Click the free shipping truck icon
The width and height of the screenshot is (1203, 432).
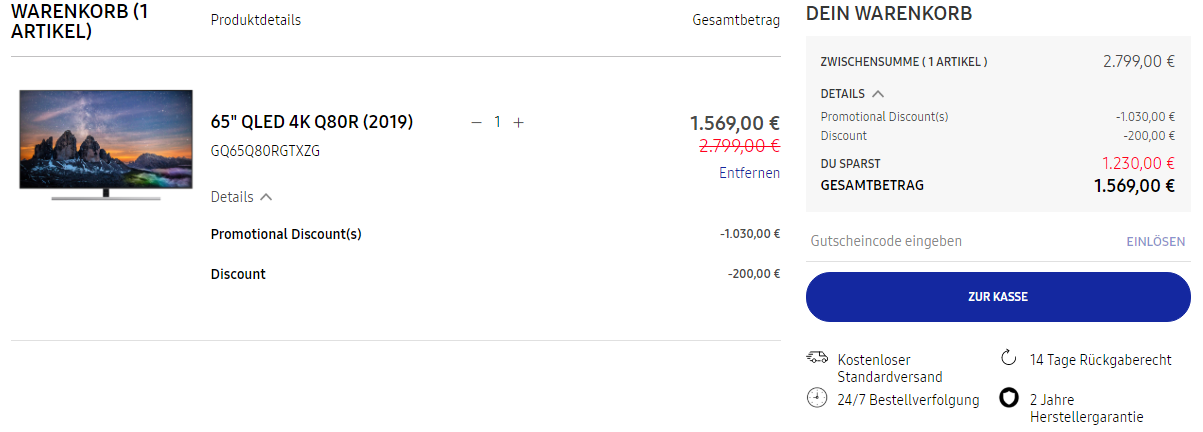point(817,358)
